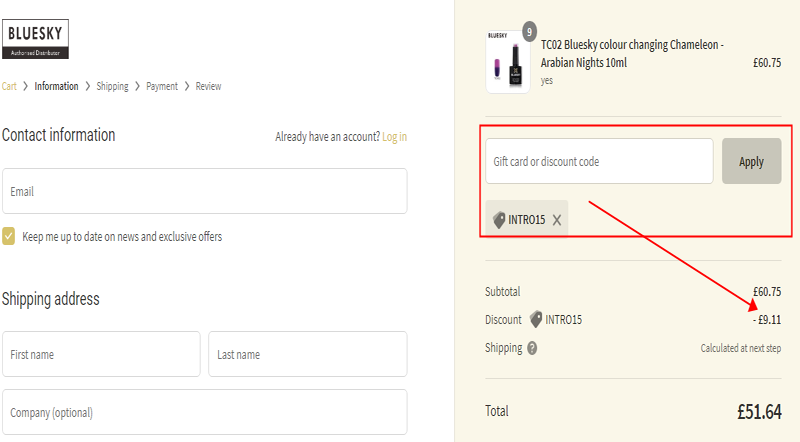Open the Shipping help question-mark icon
Viewport: 800px width, 442px height.
click(x=532, y=348)
